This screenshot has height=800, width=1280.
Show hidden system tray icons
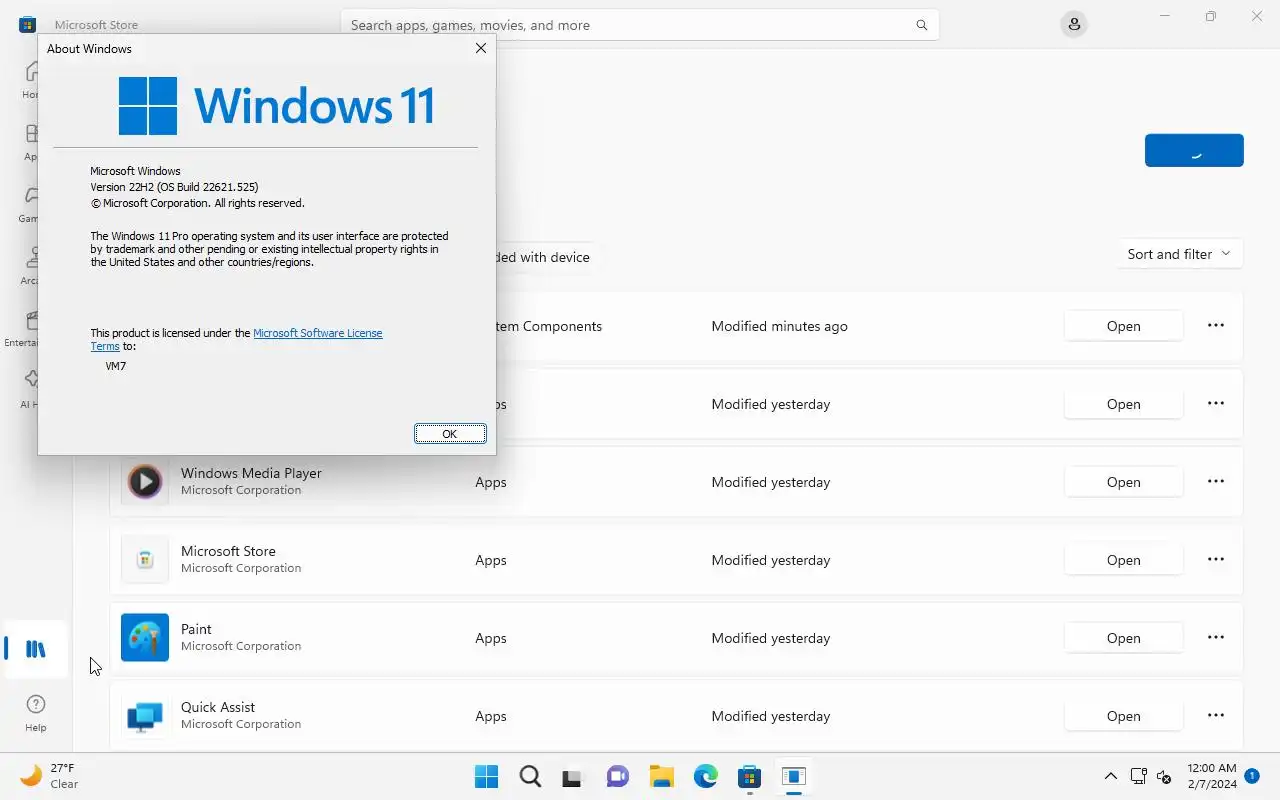point(1110,776)
